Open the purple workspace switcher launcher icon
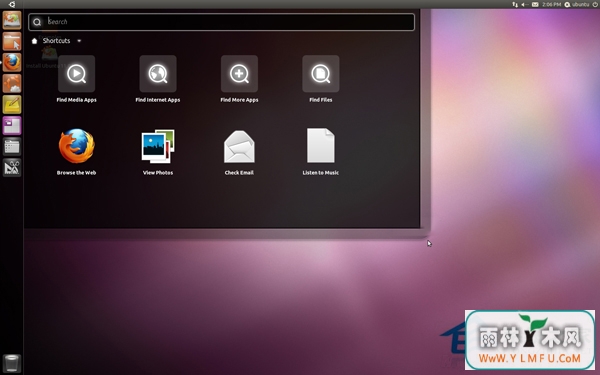Screen dimensions: 600x375 point(12,126)
